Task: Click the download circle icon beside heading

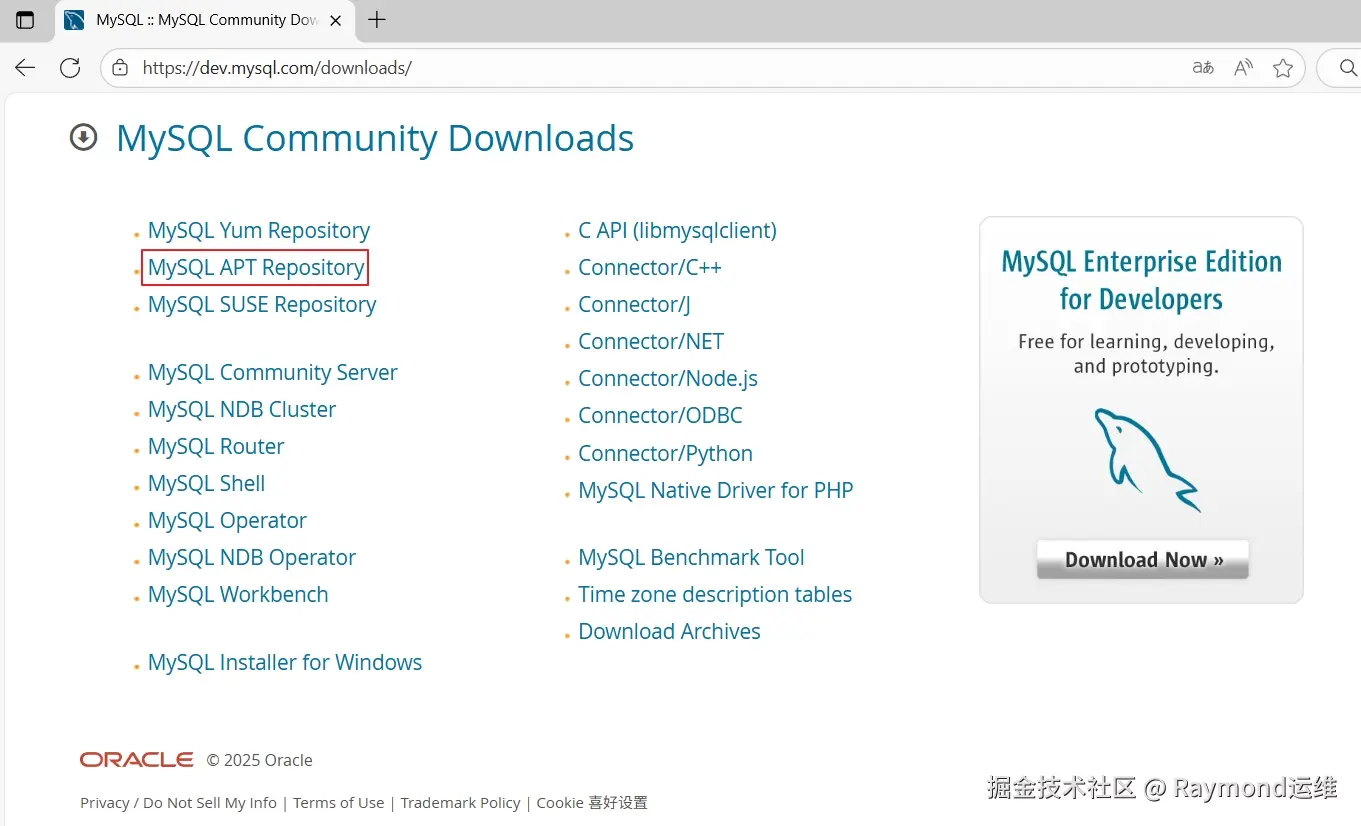Action: (83, 137)
